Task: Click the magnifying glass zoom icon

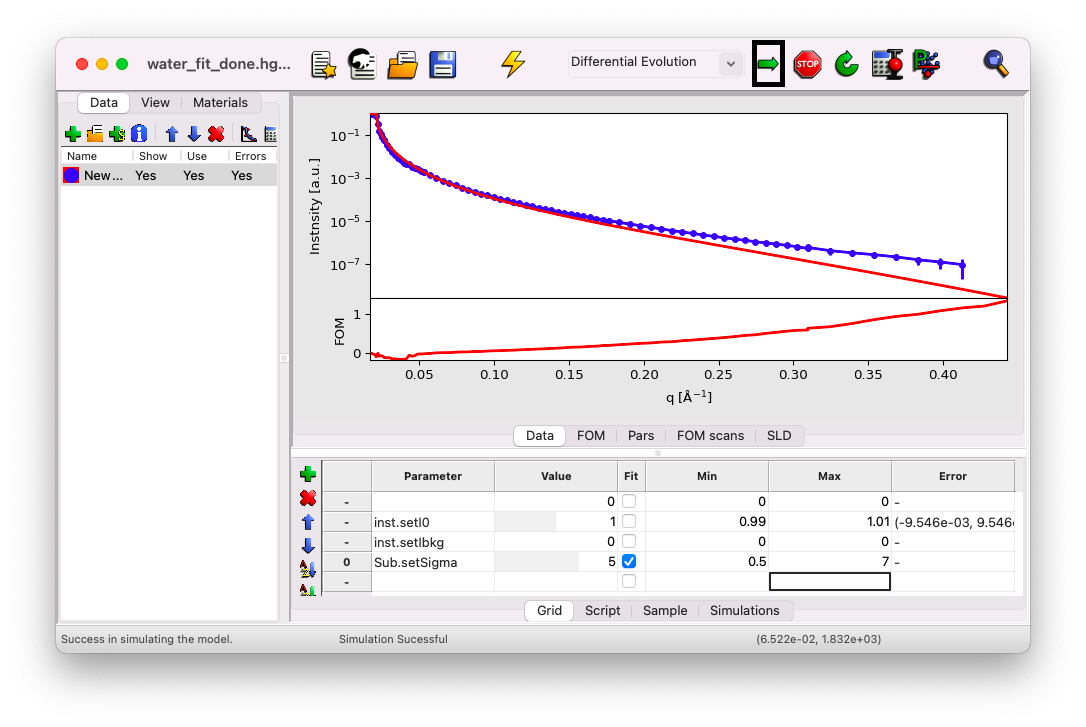Action: click(x=995, y=64)
